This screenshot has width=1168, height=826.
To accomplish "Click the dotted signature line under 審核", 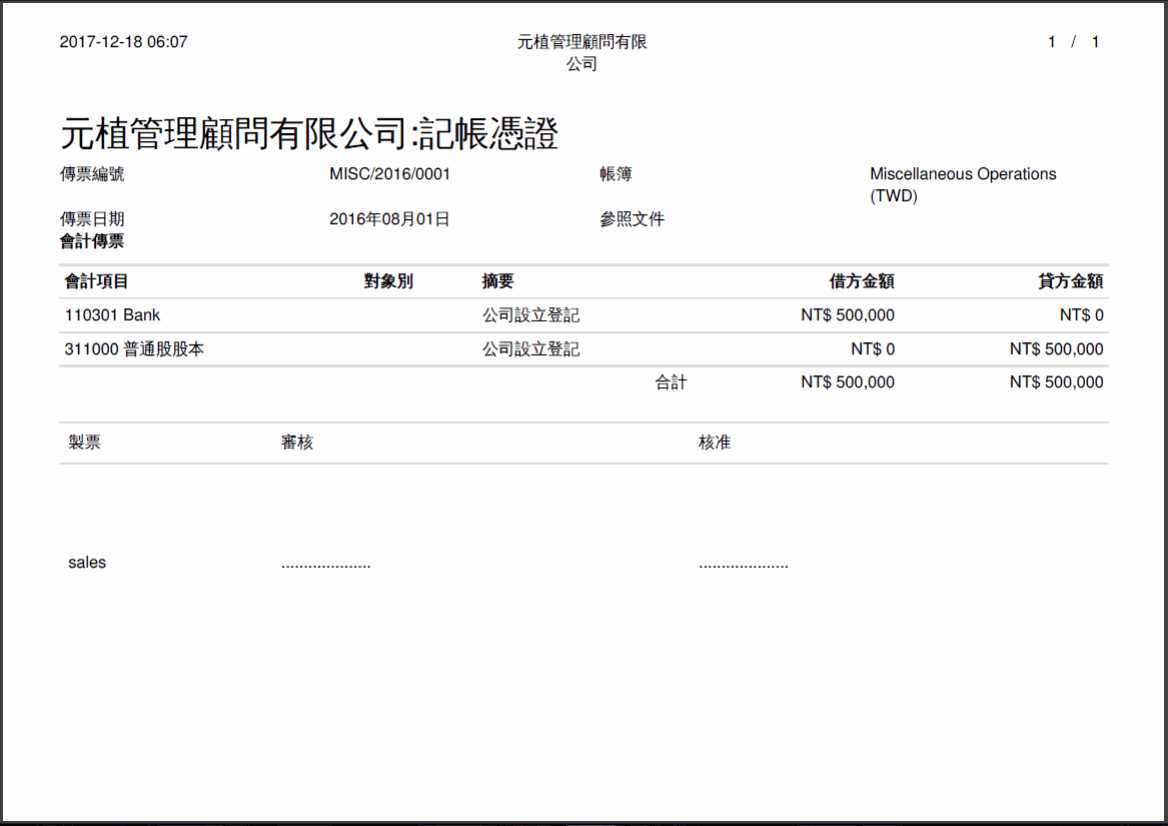I will 326,567.
